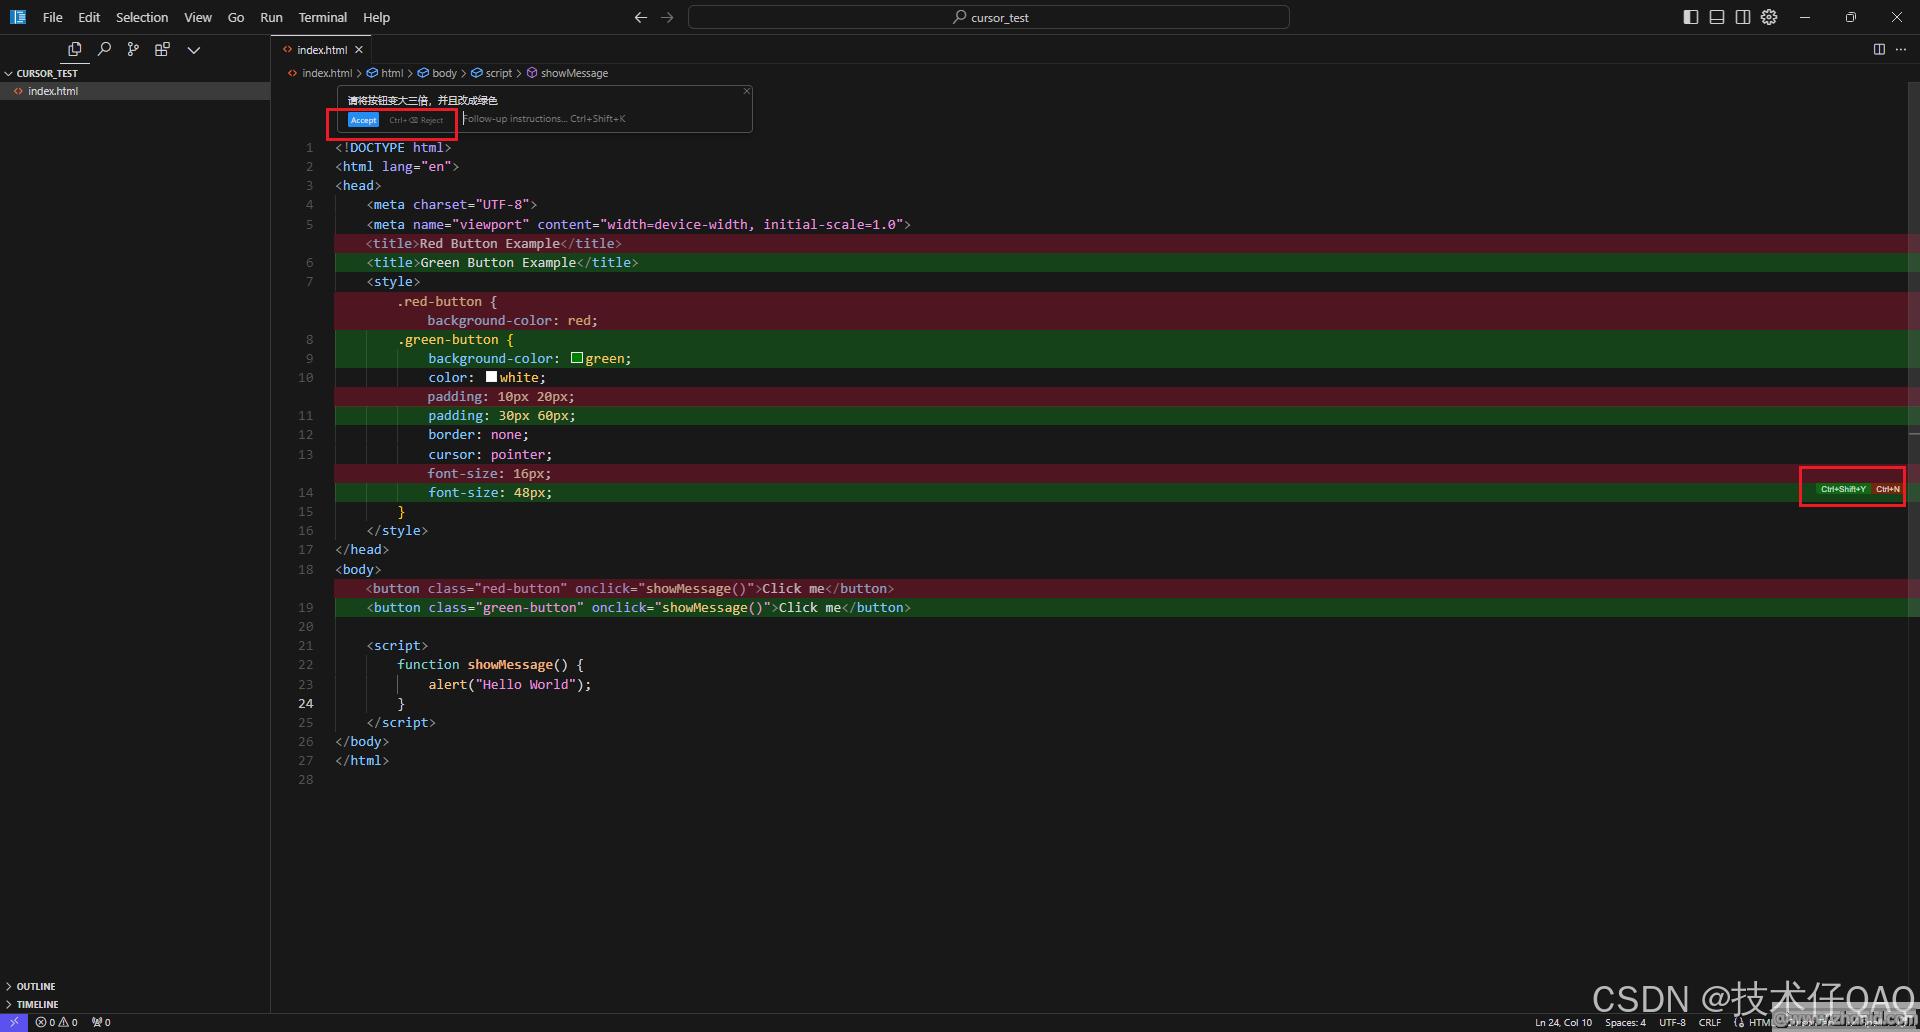Click the settings gear in title bar
Screen dimensions: 1920x1032
click(x=1769, y=17)
